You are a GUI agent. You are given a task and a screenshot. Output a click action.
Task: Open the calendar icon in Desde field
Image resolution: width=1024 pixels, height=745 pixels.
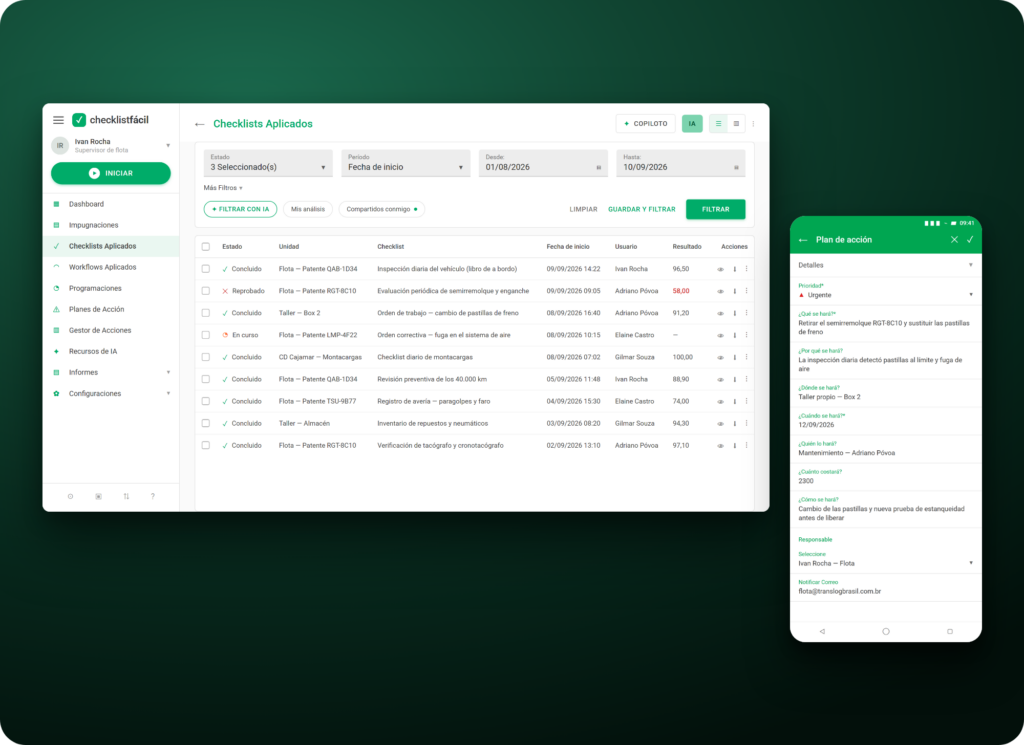(x=598, y=168)
